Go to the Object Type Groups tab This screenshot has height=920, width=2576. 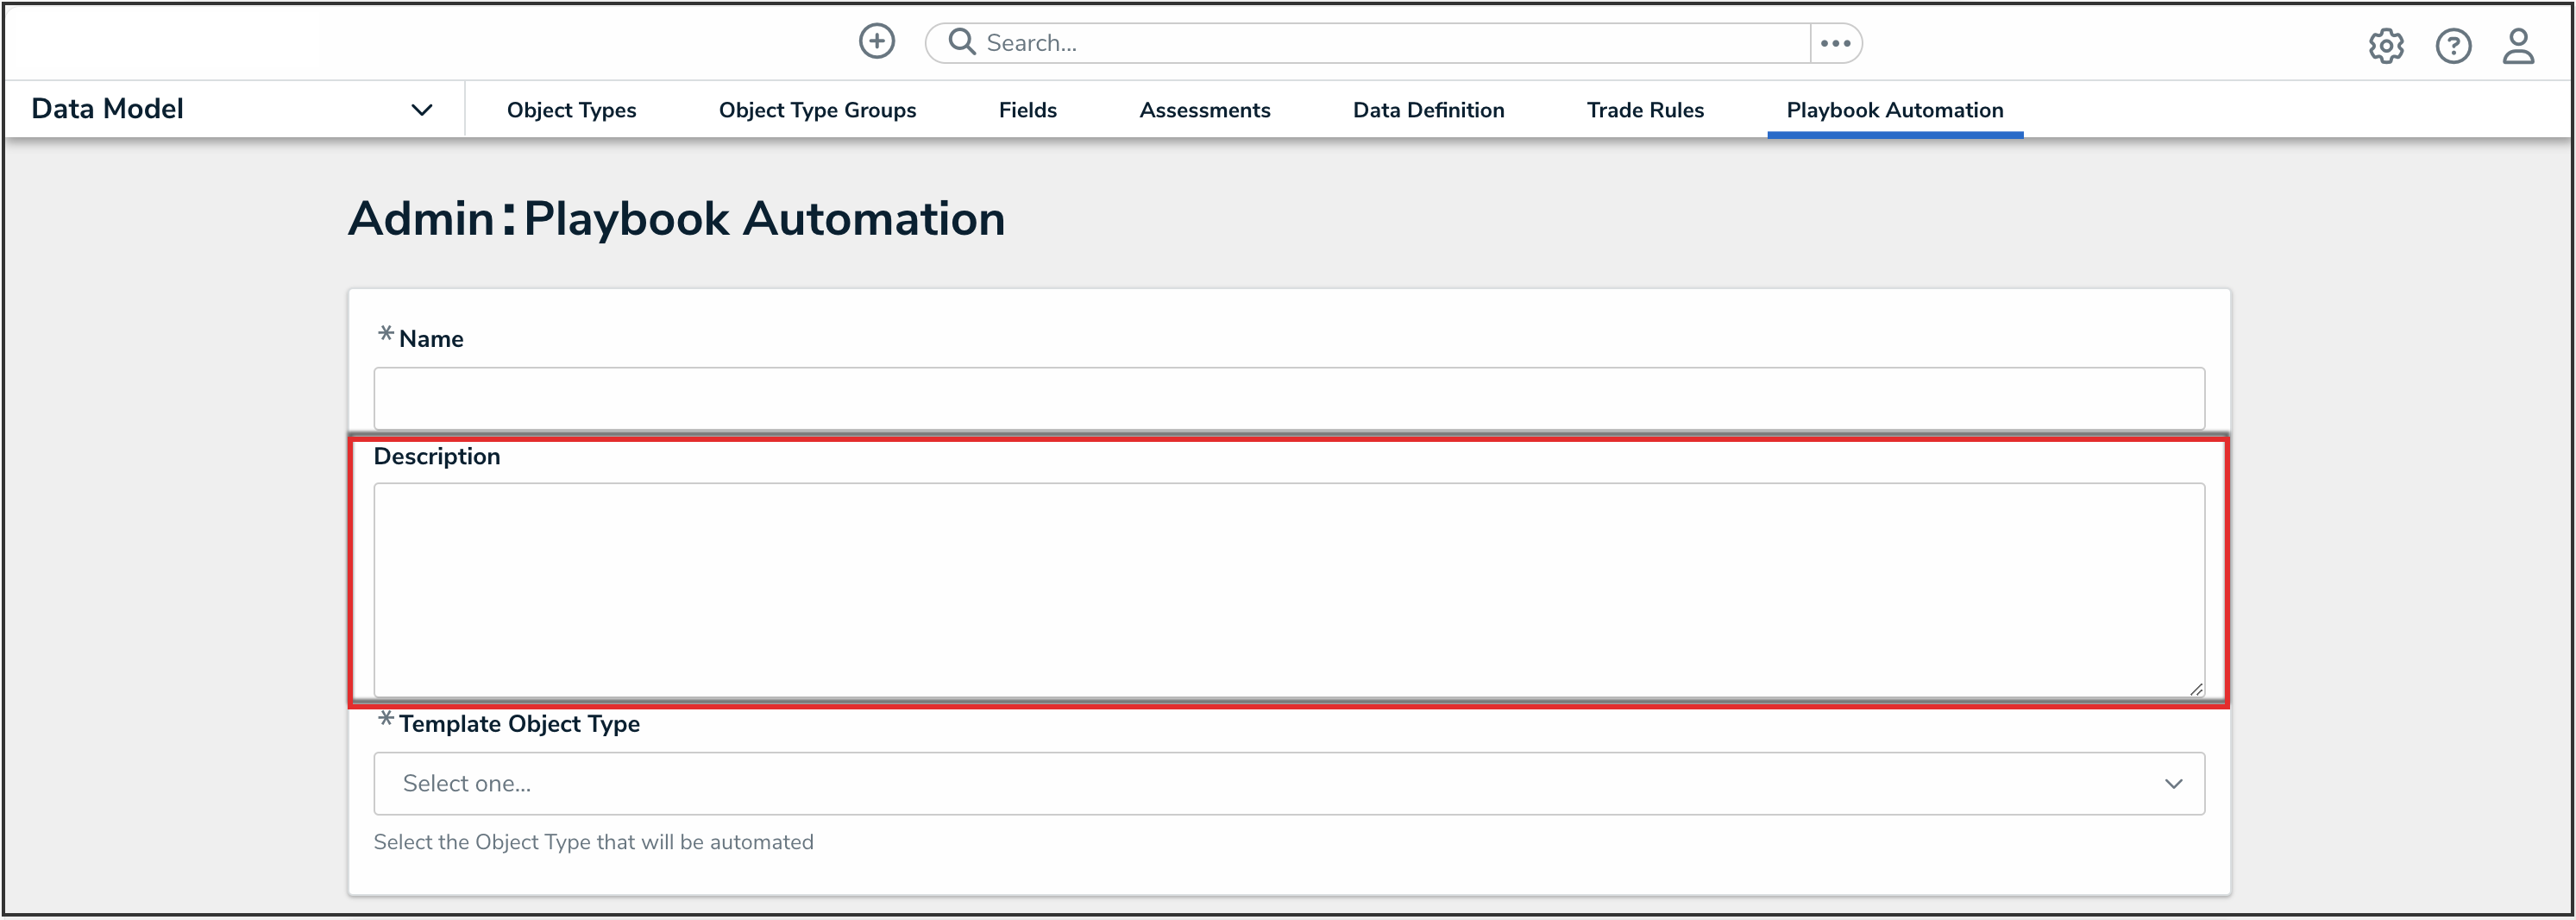click(817, 110)
